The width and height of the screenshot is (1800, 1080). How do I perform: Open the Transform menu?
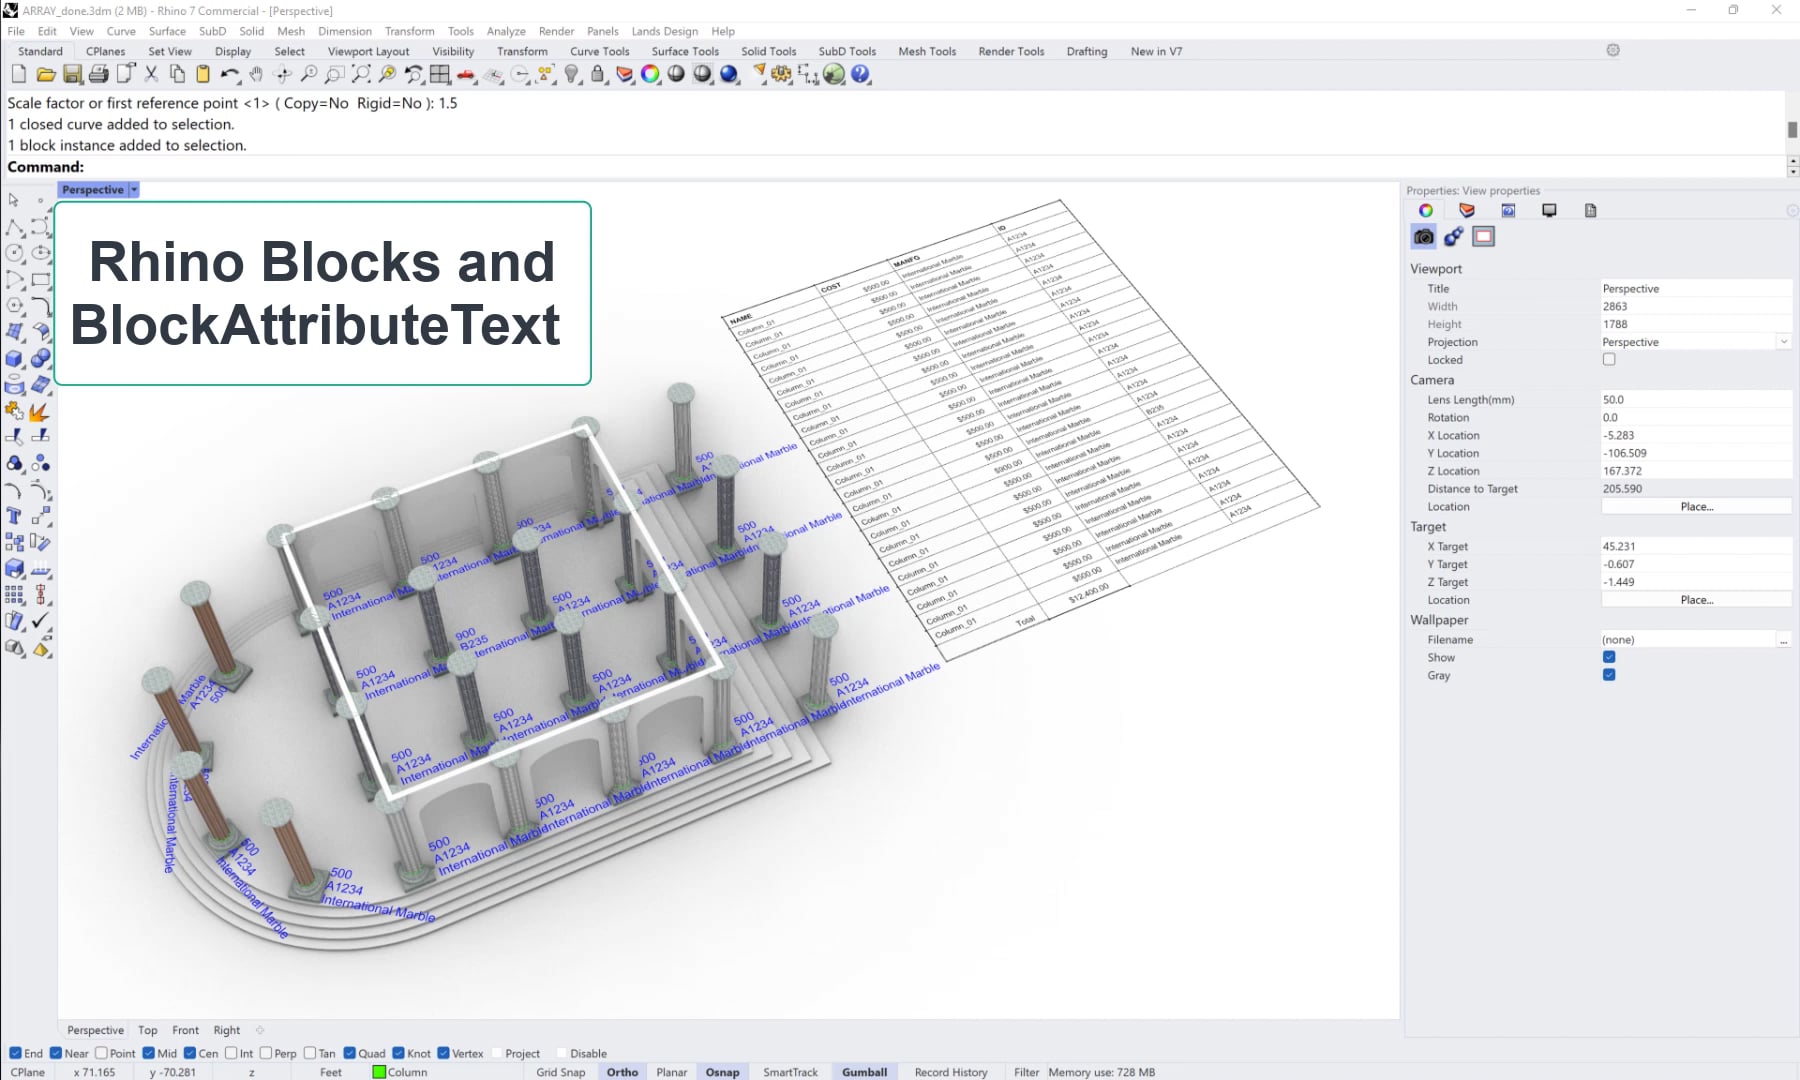[x=409, y=31]
